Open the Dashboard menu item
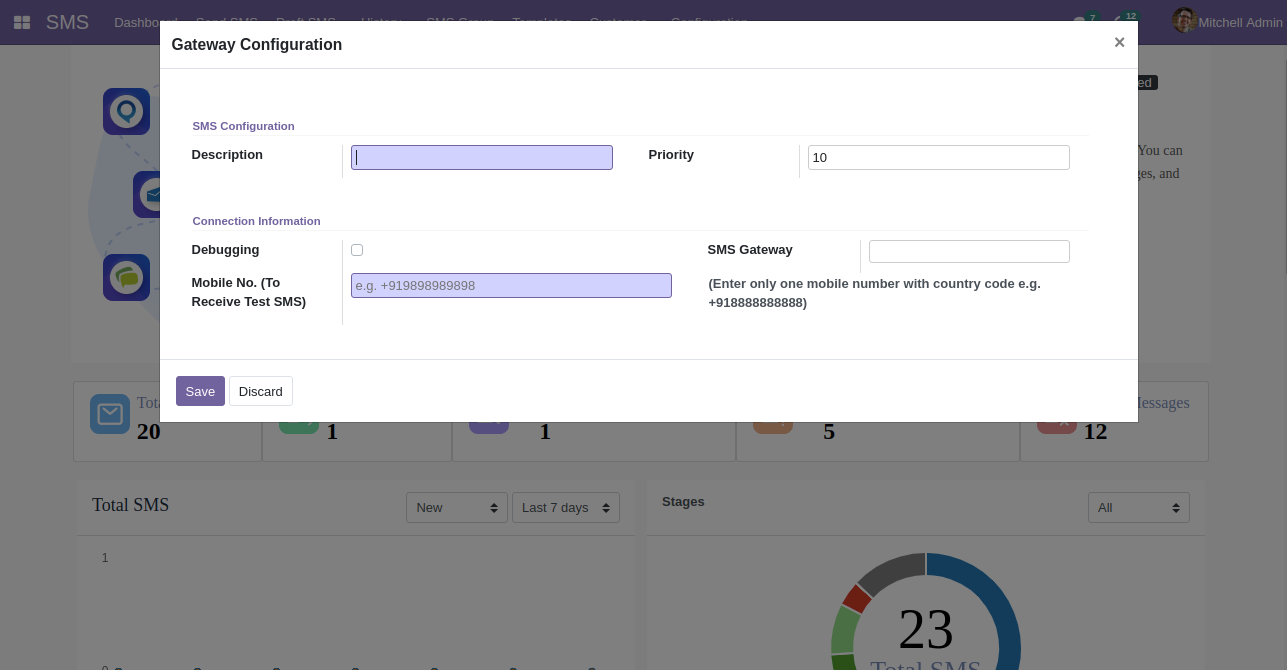This screenshot has height=670, width=1287. pyautogui.click(x=145, y=22)
